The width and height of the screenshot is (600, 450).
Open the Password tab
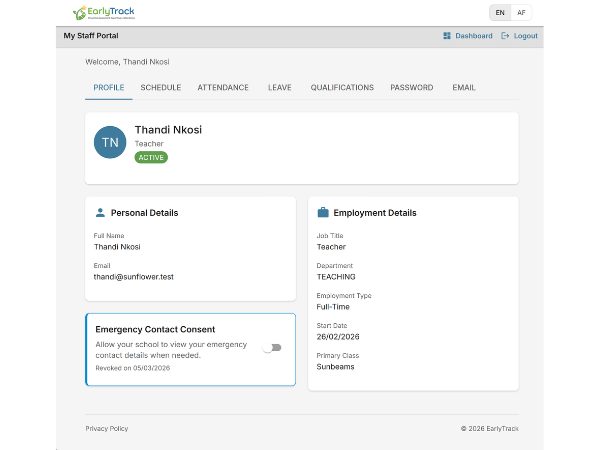pos(412,88)
